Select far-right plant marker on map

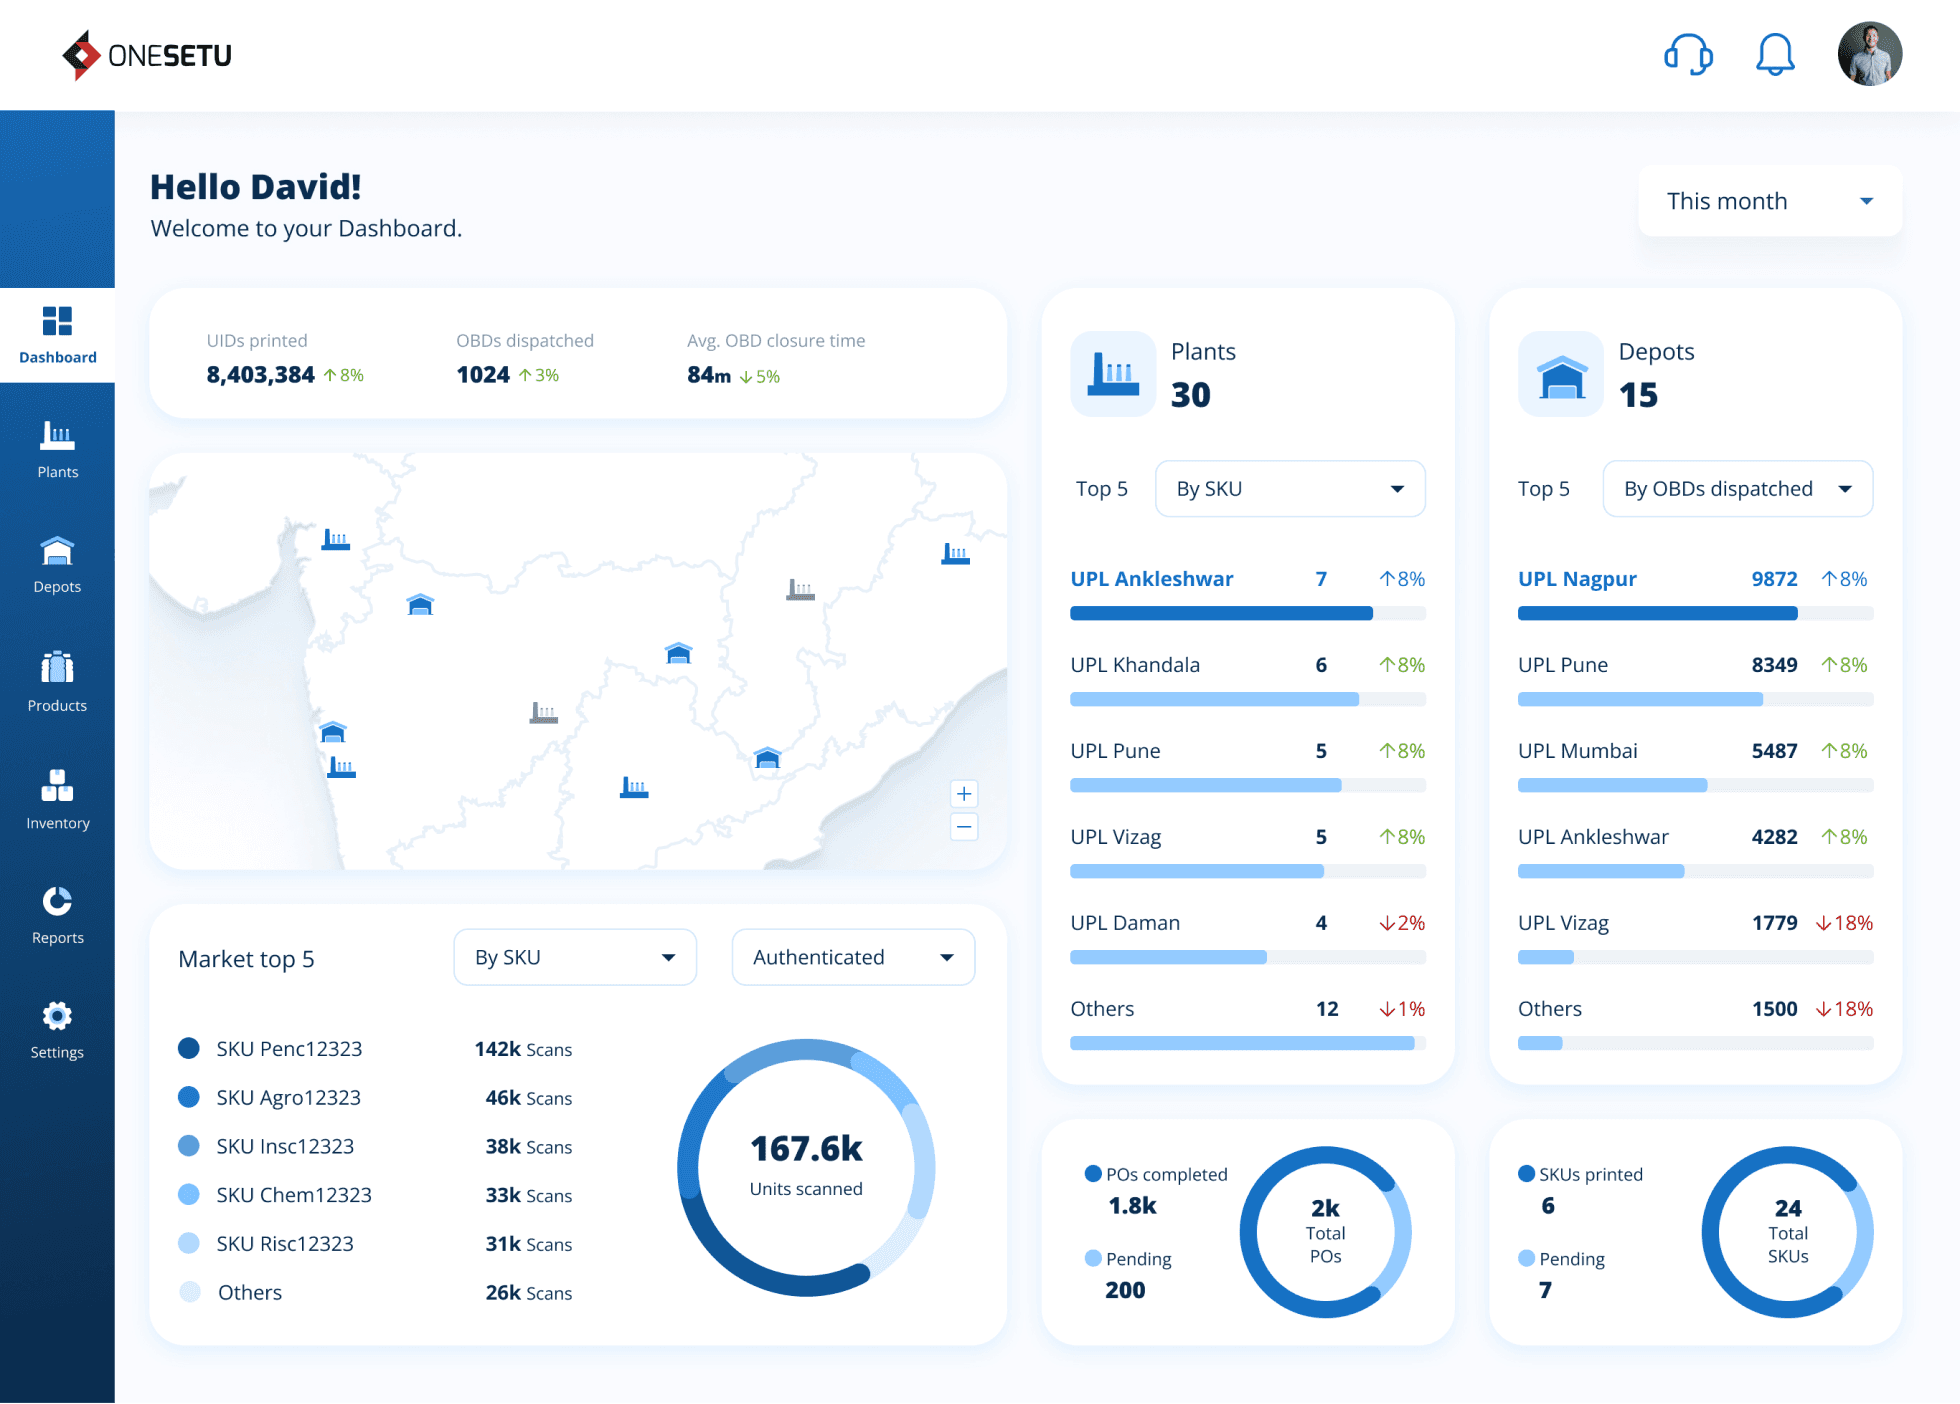(x=955, y=554)
